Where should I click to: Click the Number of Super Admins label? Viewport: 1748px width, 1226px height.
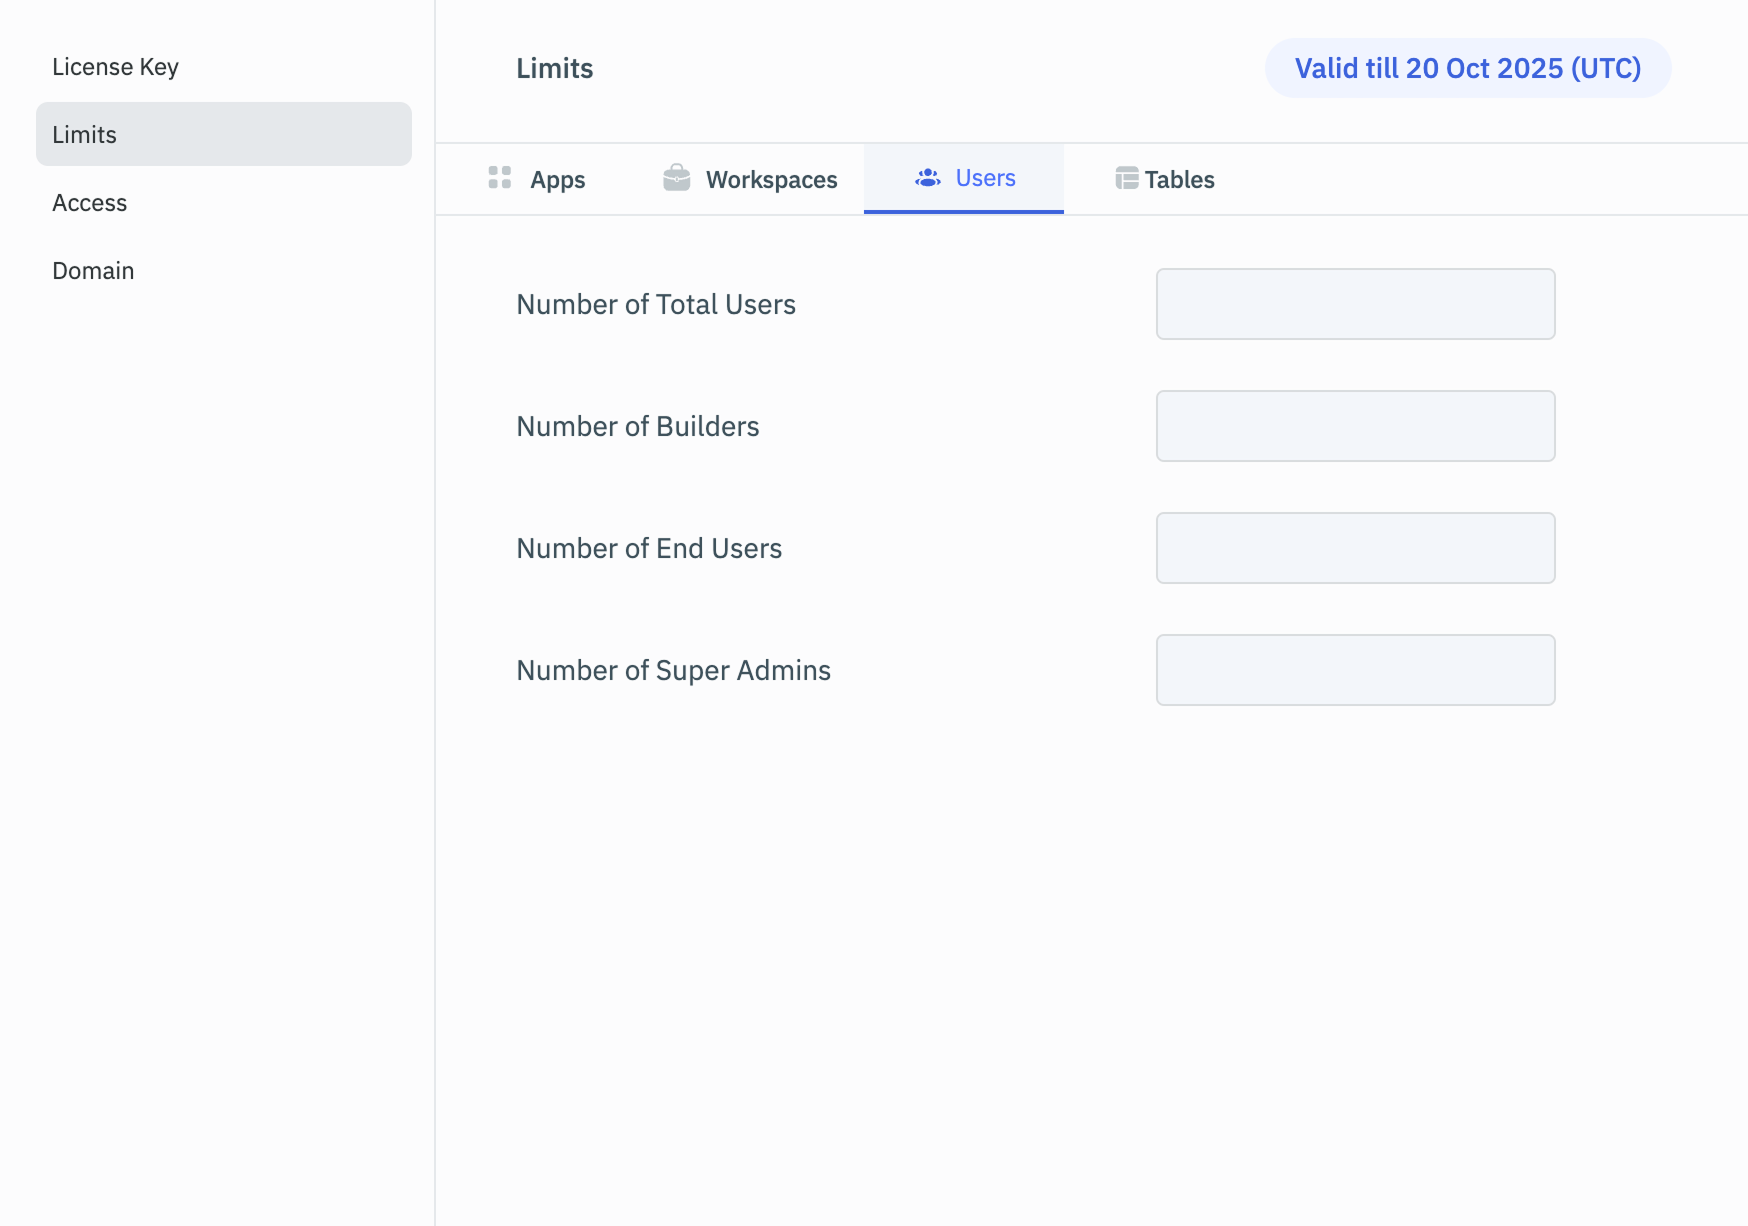(673, 670)
